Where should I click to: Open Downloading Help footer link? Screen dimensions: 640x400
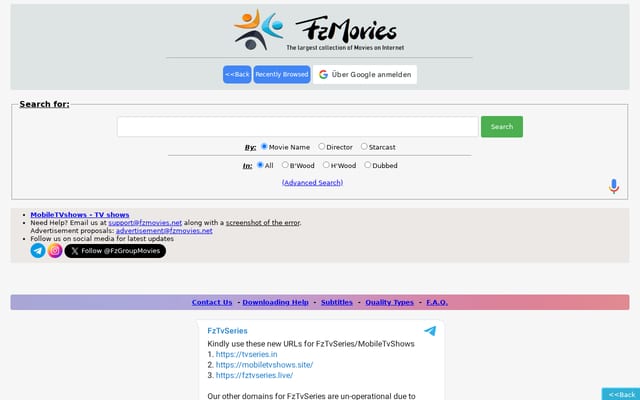pos(276,302)
